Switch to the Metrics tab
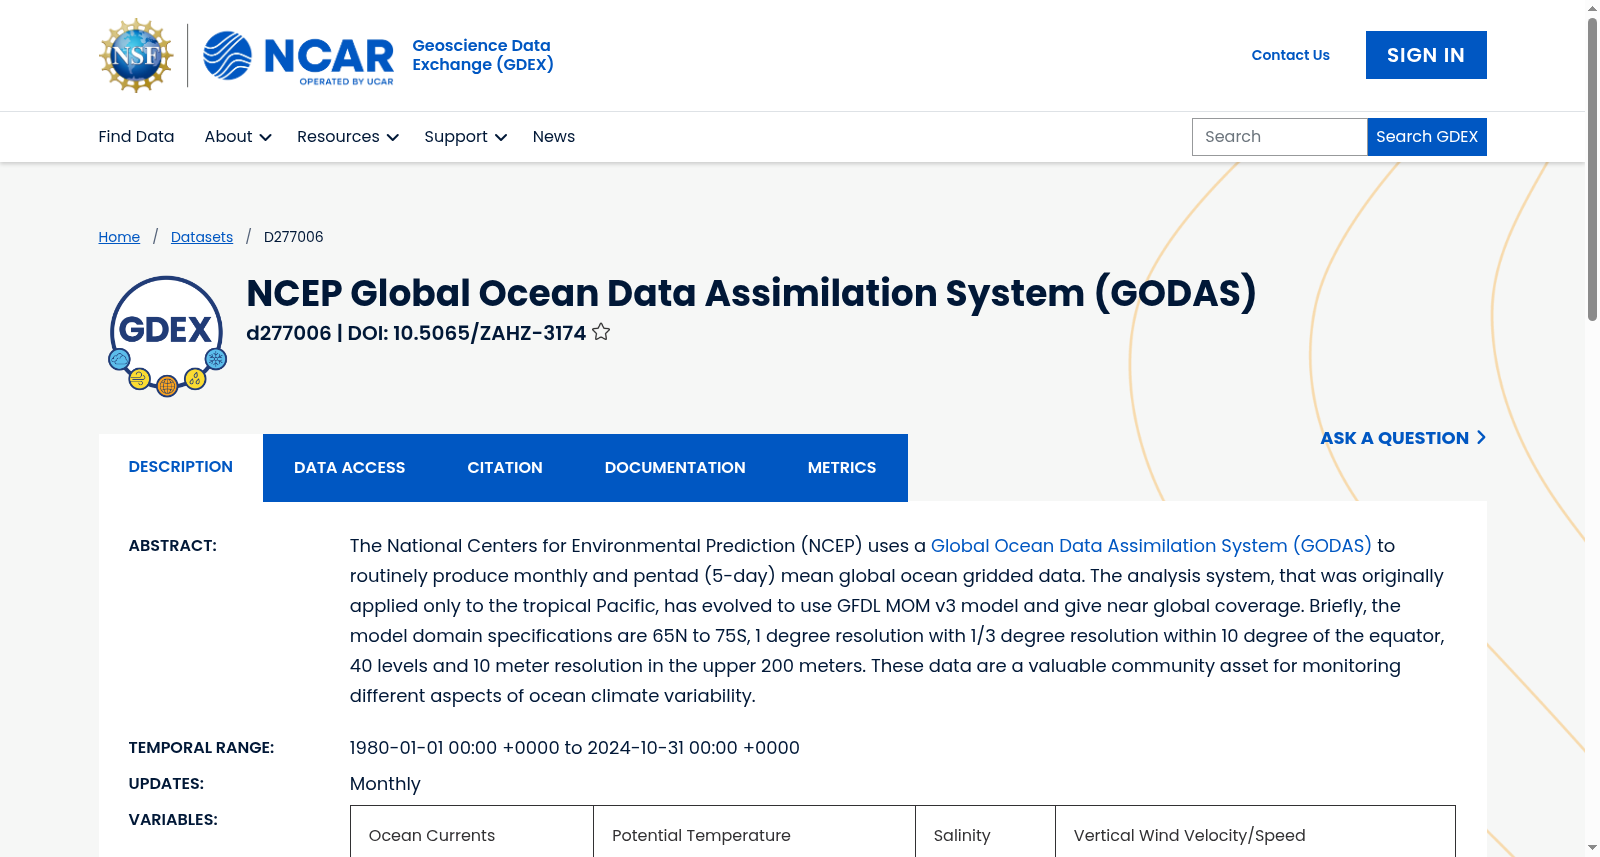 (x=842, y=468)
